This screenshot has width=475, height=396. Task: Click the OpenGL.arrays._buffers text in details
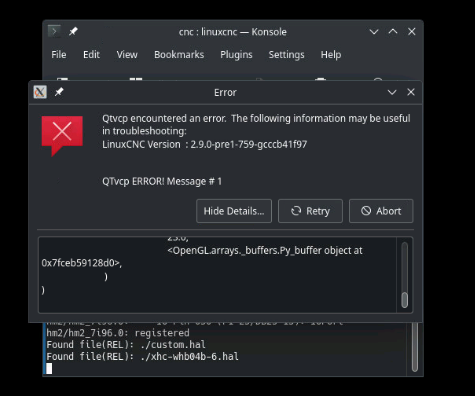click(265, 250)
